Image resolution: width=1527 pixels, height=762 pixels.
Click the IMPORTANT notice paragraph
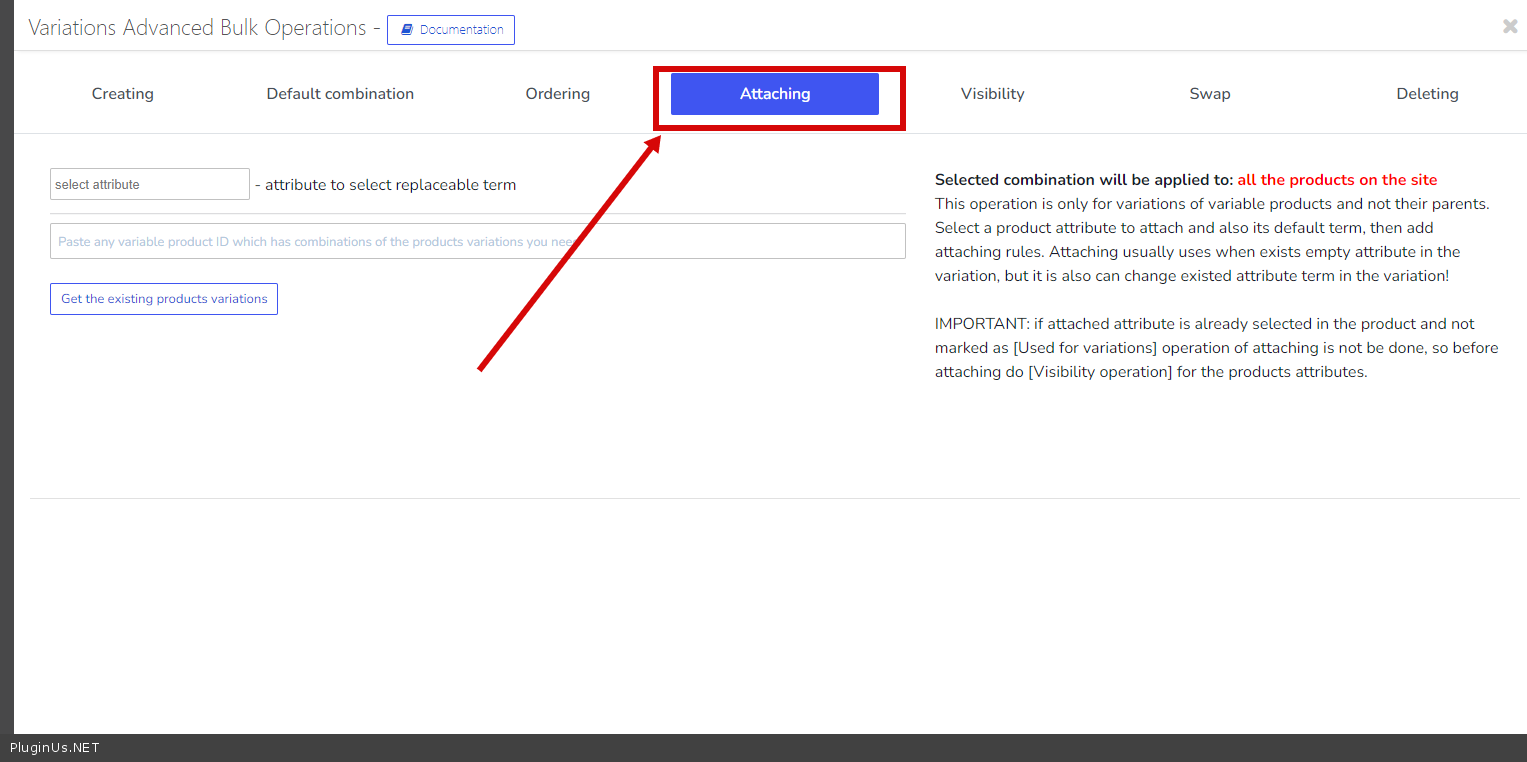pos(1215,348)
